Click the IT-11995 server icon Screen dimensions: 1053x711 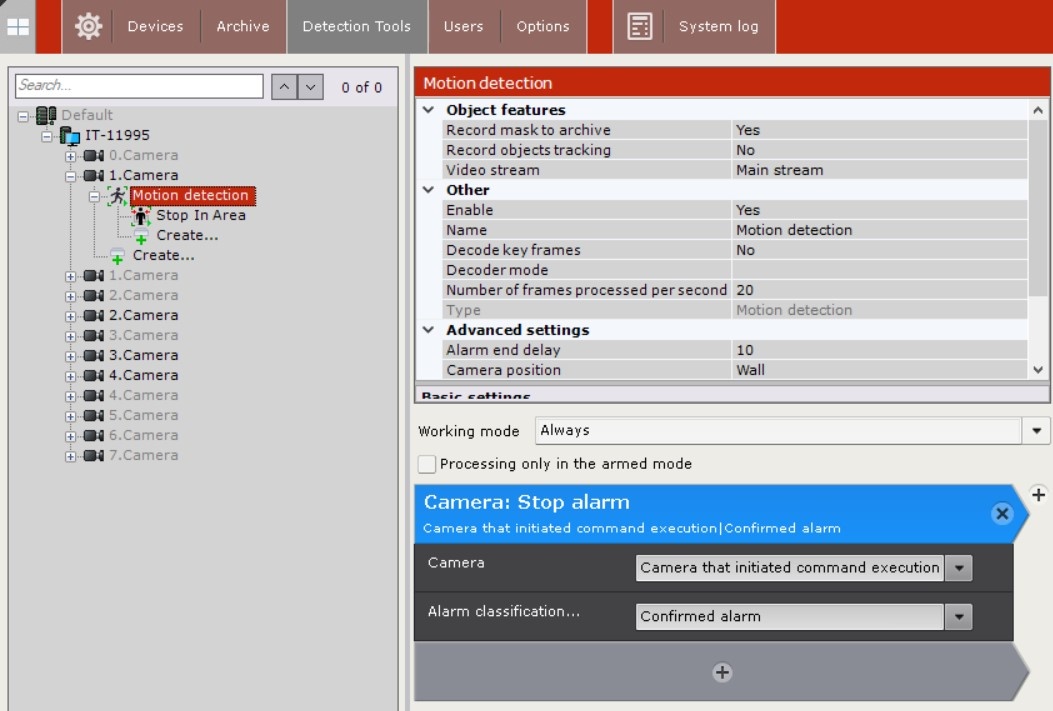pos(70,135)
